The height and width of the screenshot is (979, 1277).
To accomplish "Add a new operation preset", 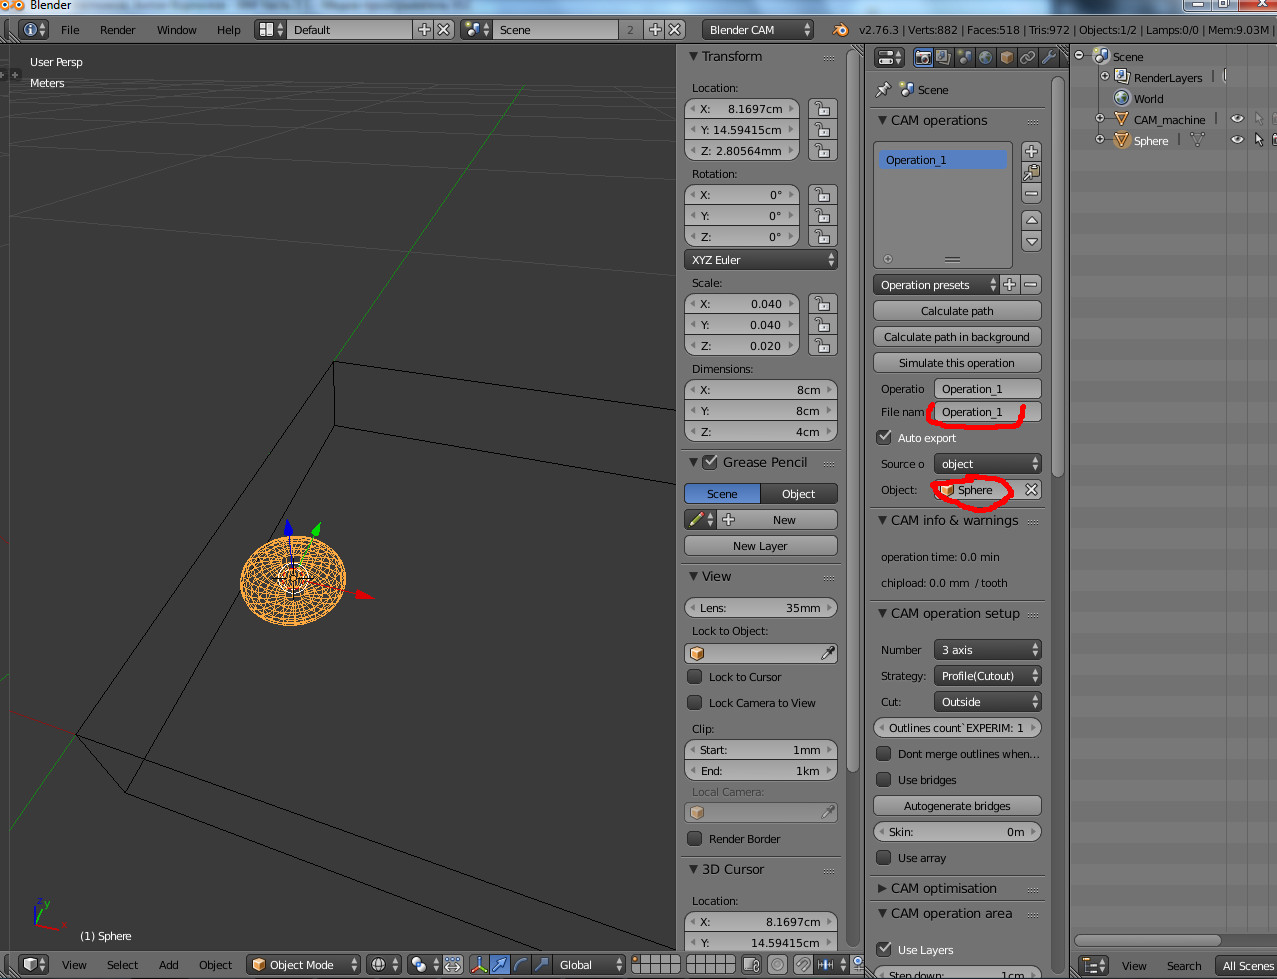I will 1010,285.
